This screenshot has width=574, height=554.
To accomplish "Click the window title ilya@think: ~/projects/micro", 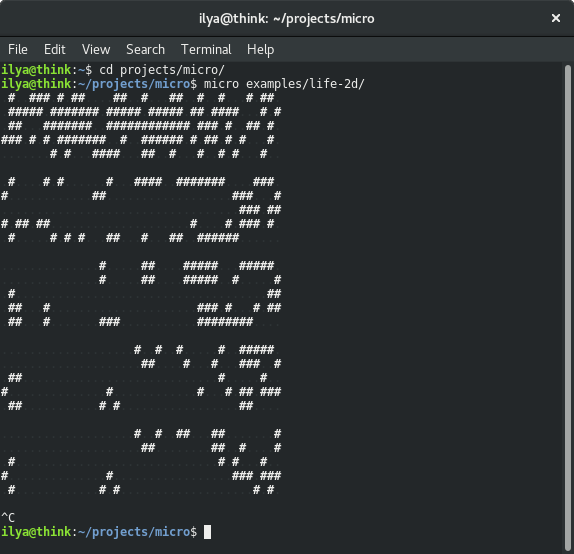I will (x=287, y=18).
